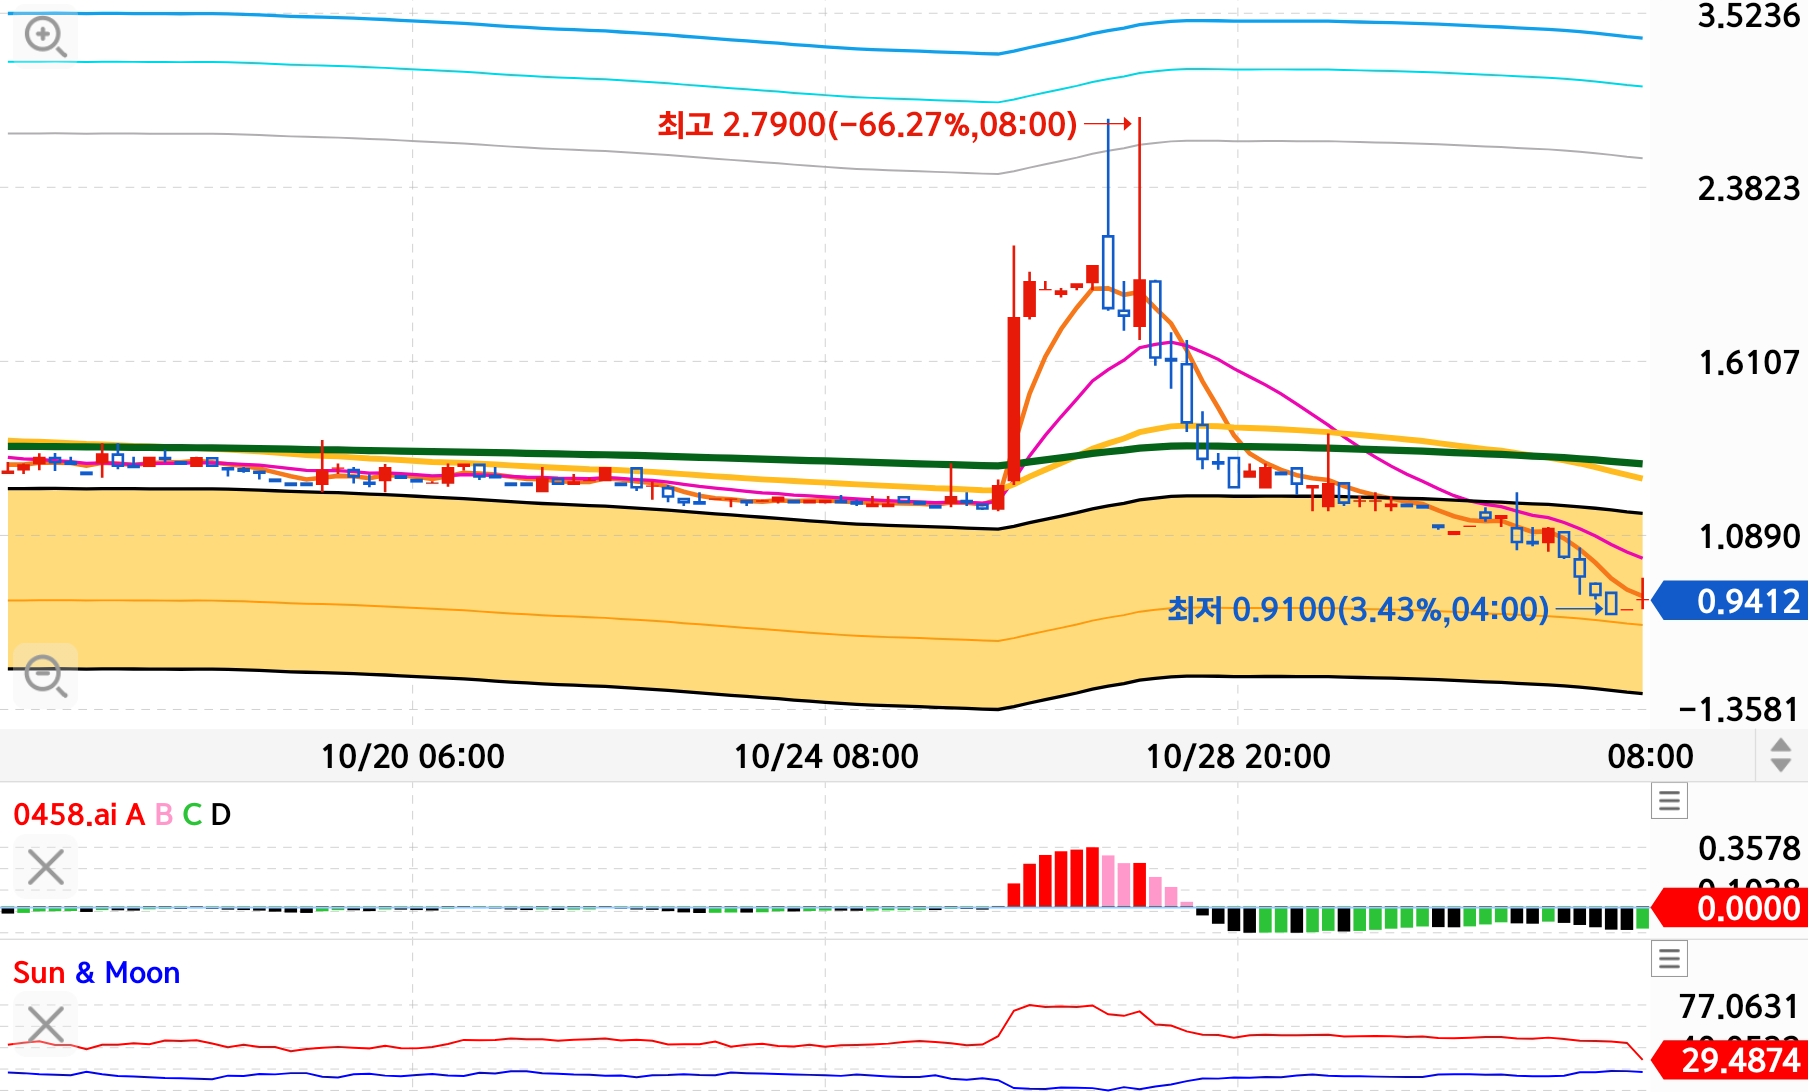Close the 0458.ai indicator panel
Screen dimensions: 1811x1092
click(x=46, y=867)
